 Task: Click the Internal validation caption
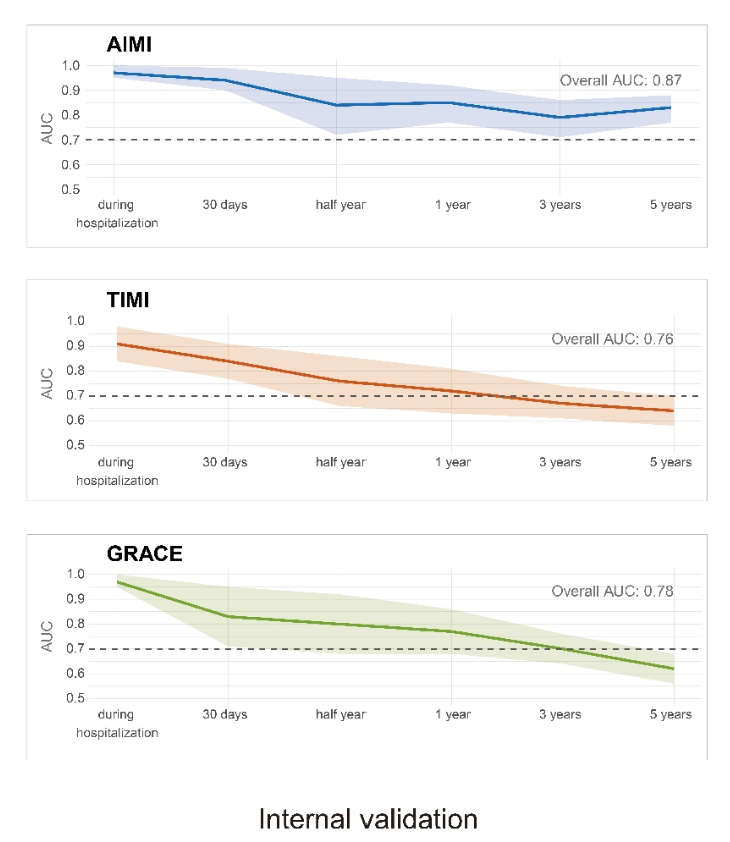pos(368,819)
